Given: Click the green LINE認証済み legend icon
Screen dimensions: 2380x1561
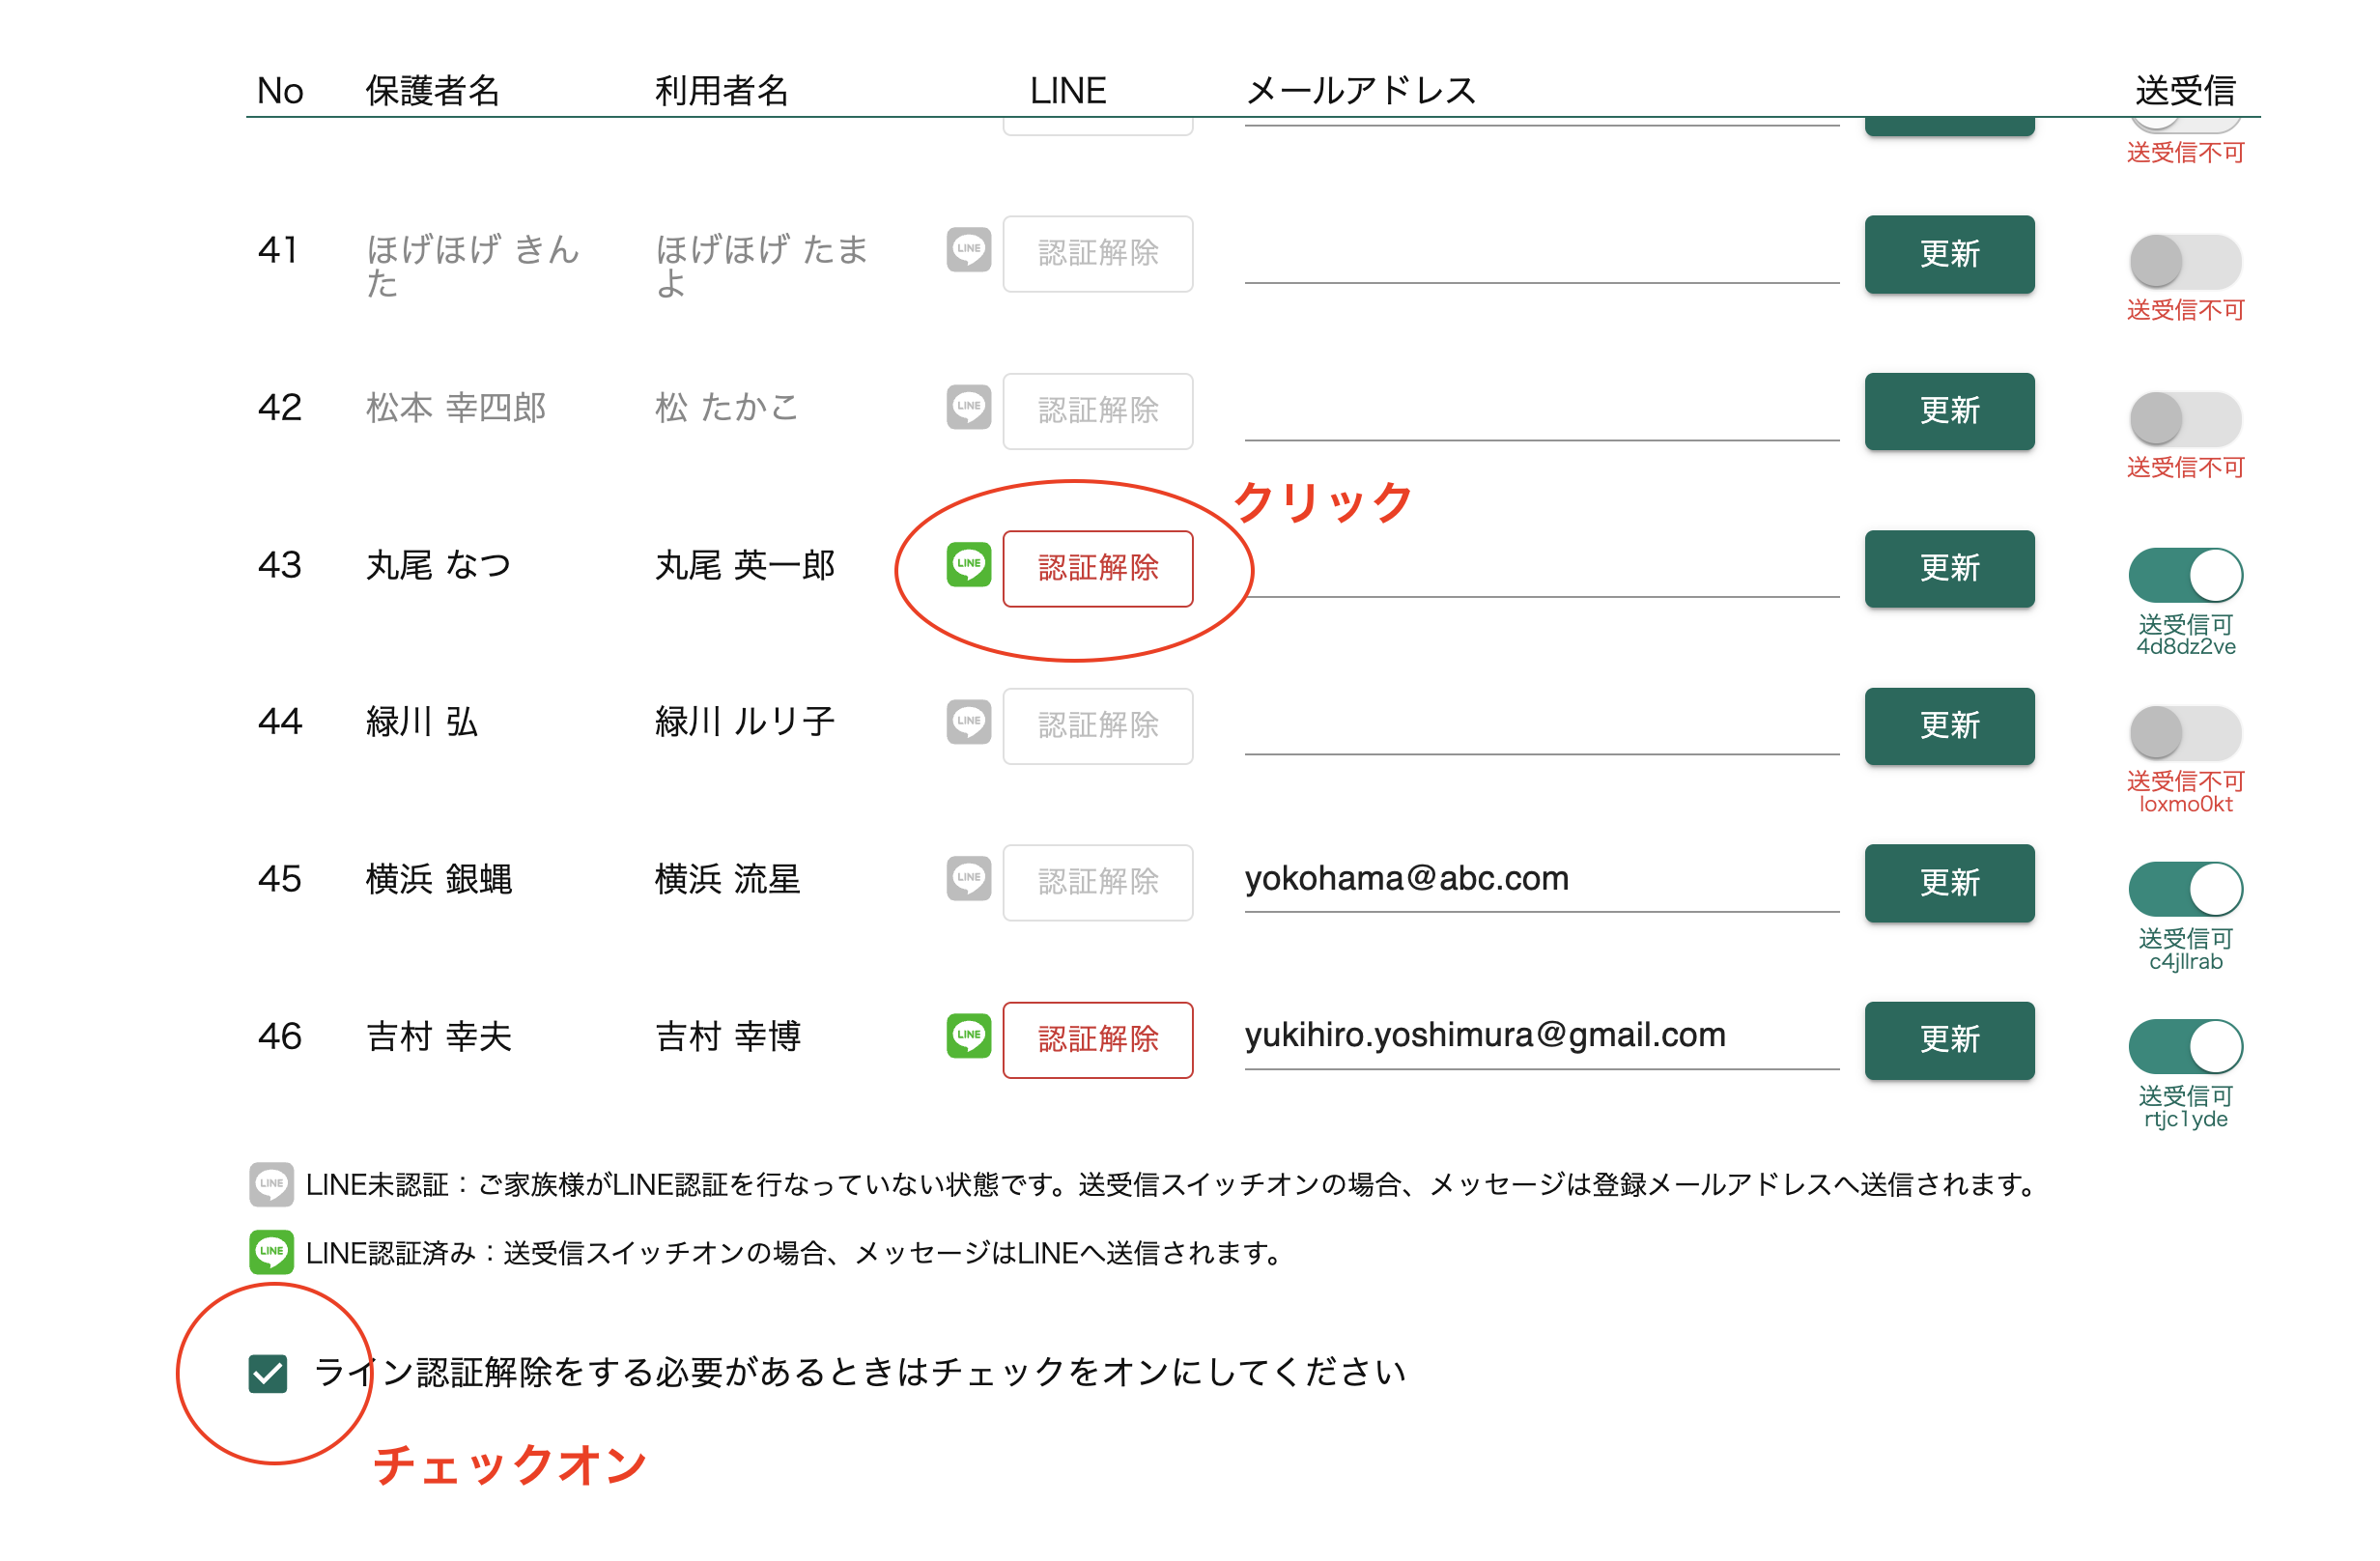Looking at the screenshot, I should pos(271,1252).
